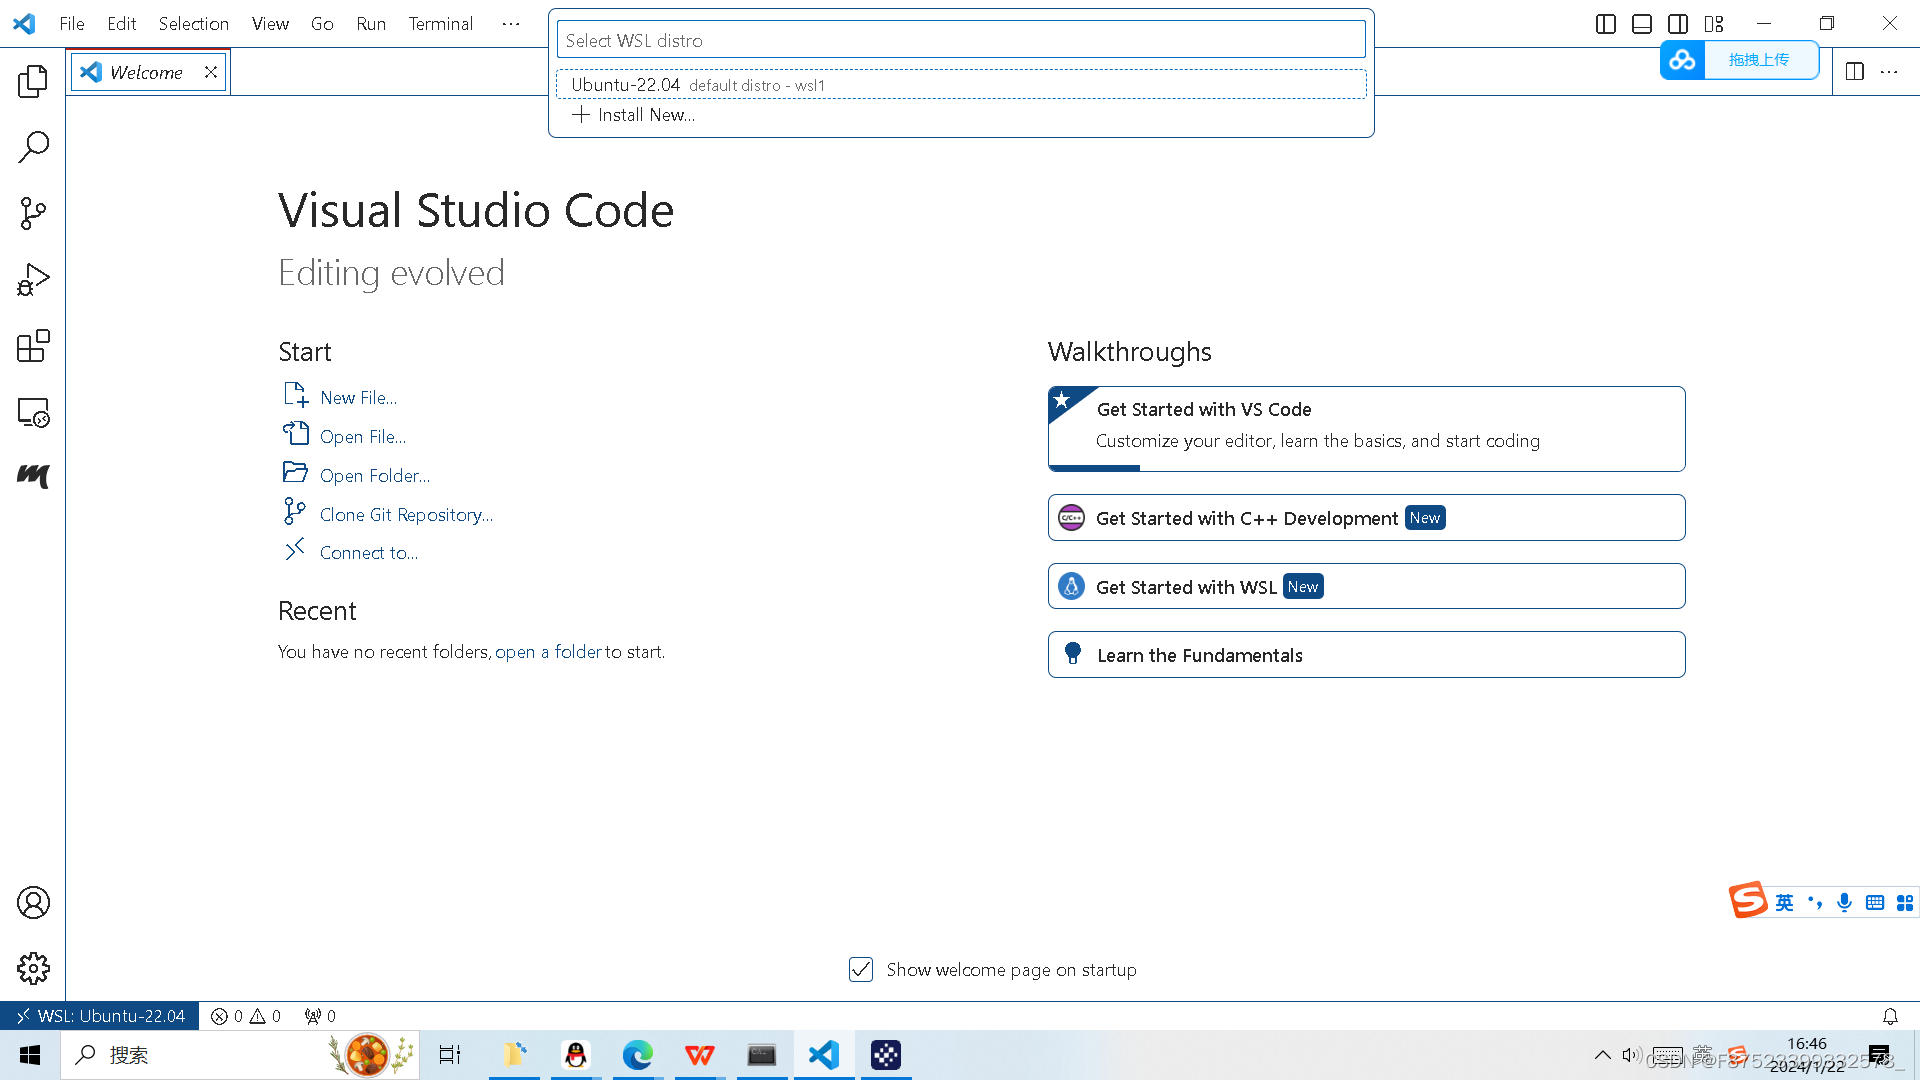The width and height of the screenshot is (1920, 1080).
Task: Click the taskbar search box
Action: [x=240, y=1055]
